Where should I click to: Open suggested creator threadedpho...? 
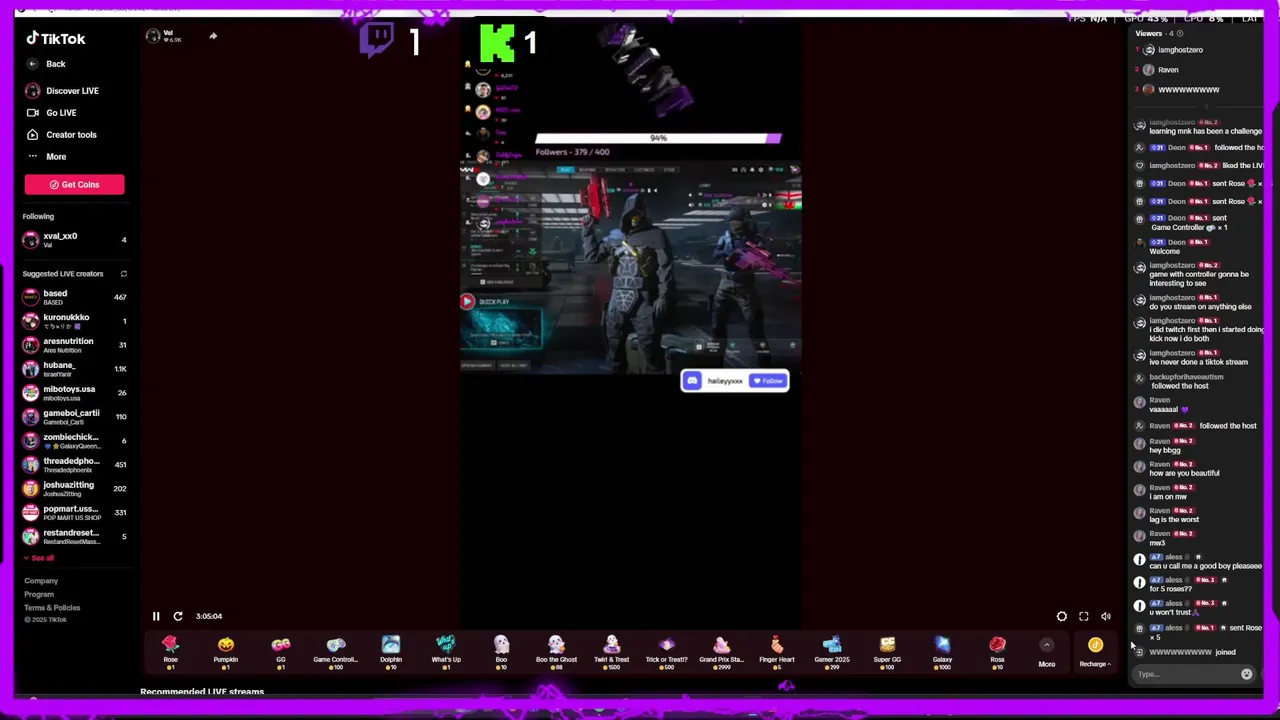75,465
